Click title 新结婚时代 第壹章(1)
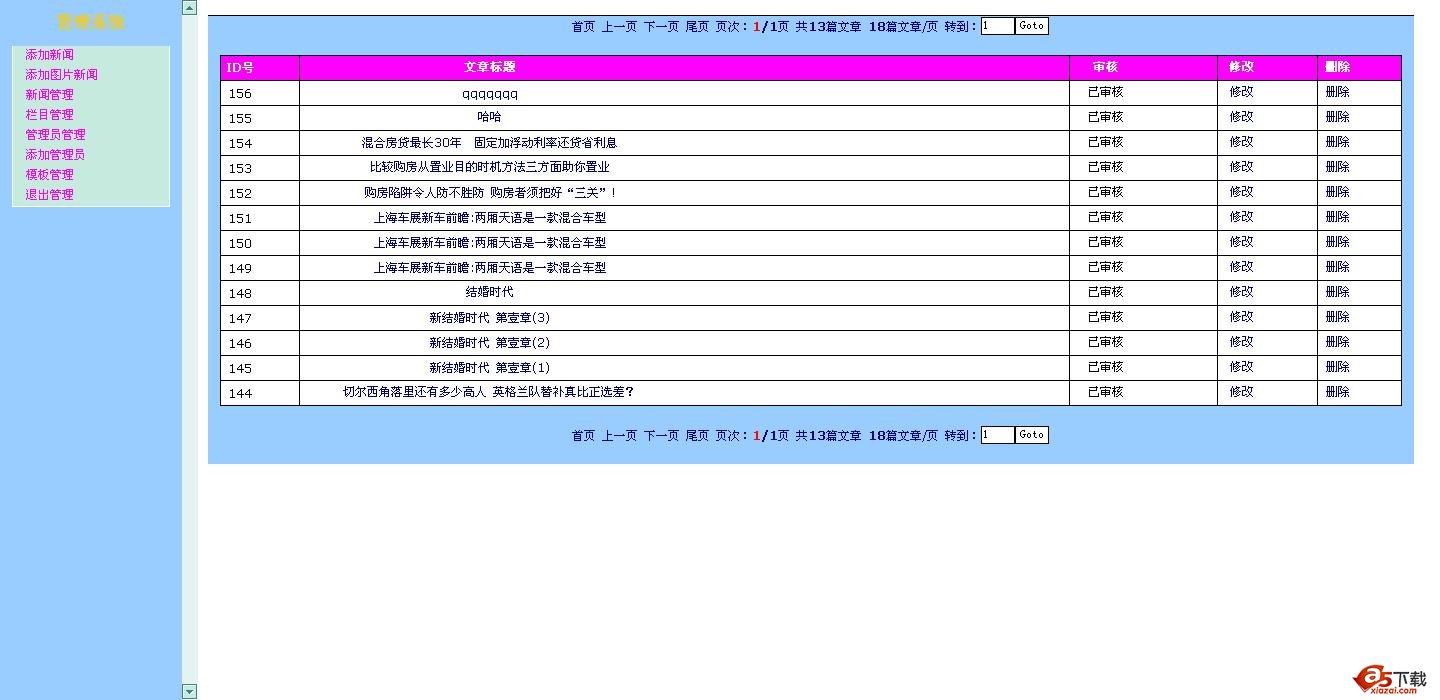This screenshot has height=700, width=1440. (490, 367)
